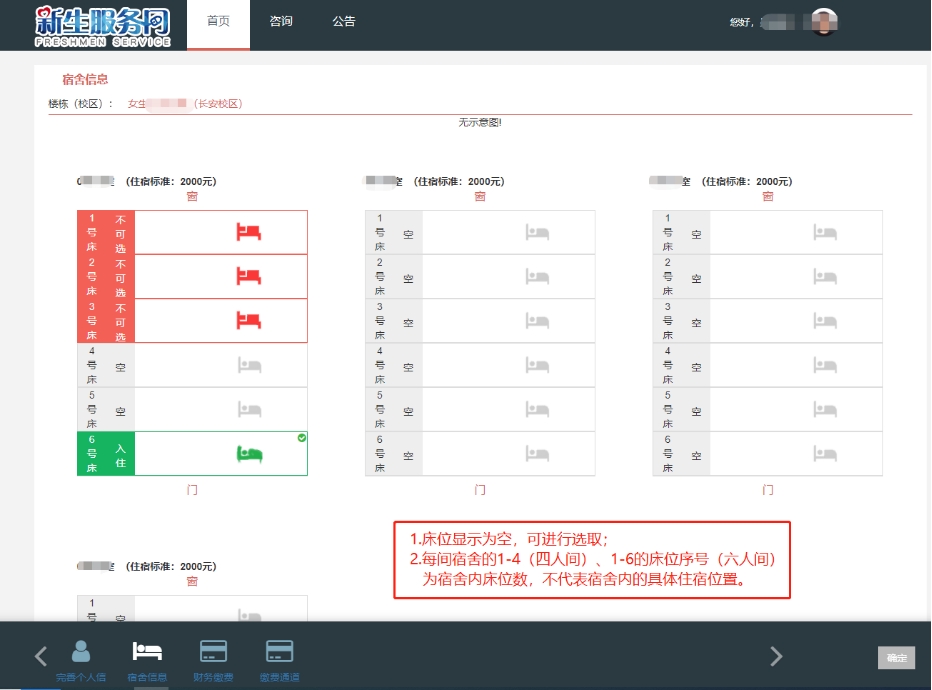Image resolution: width=932 pixels, height=690 pixels.
Task: Click the 宿舍信息 bed icon in bottom bar
Action: click(x=148, y=652)
